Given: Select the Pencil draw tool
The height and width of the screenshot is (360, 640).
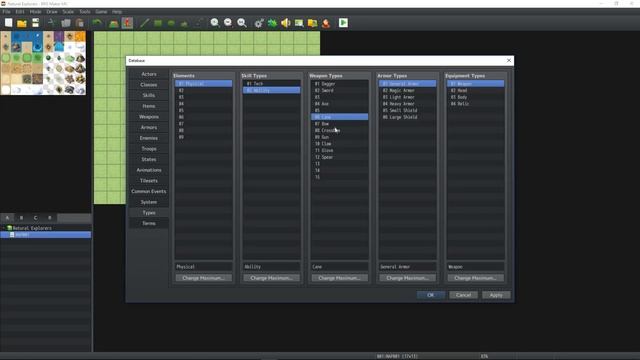Looking at the screenshot, I should click(144, 23).
